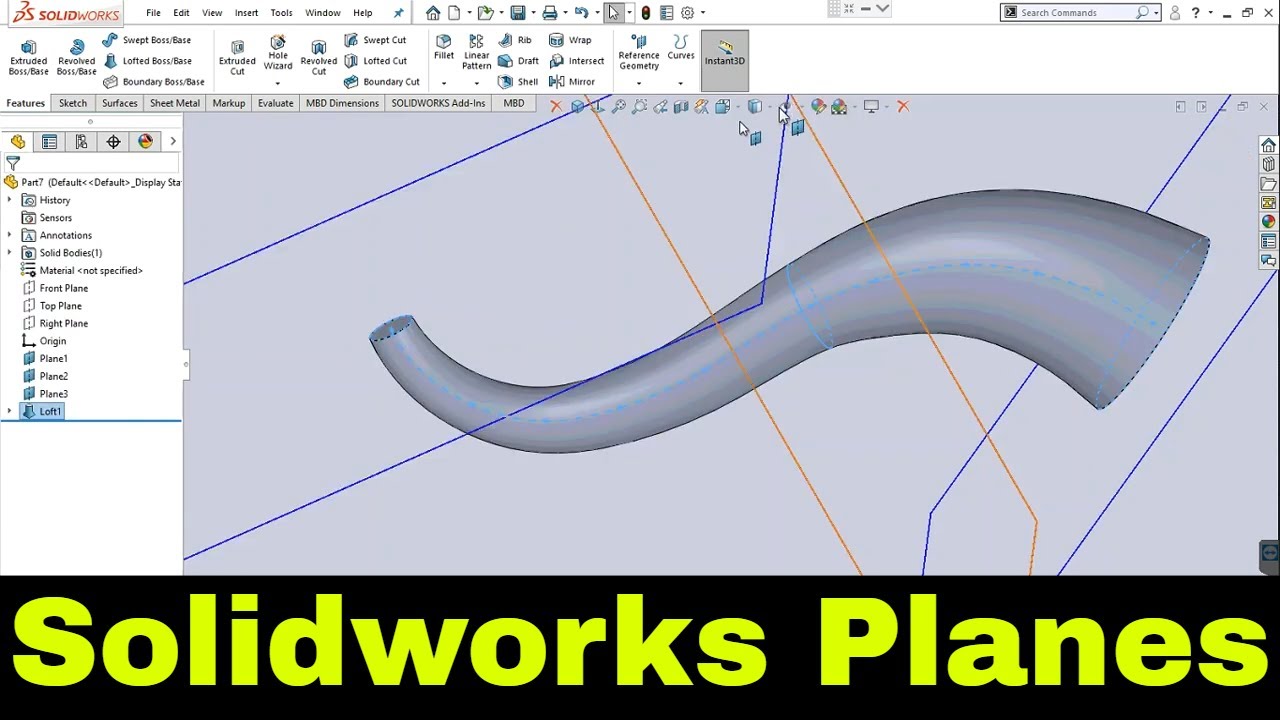Open Reference Geometry tool

point(638,53)
